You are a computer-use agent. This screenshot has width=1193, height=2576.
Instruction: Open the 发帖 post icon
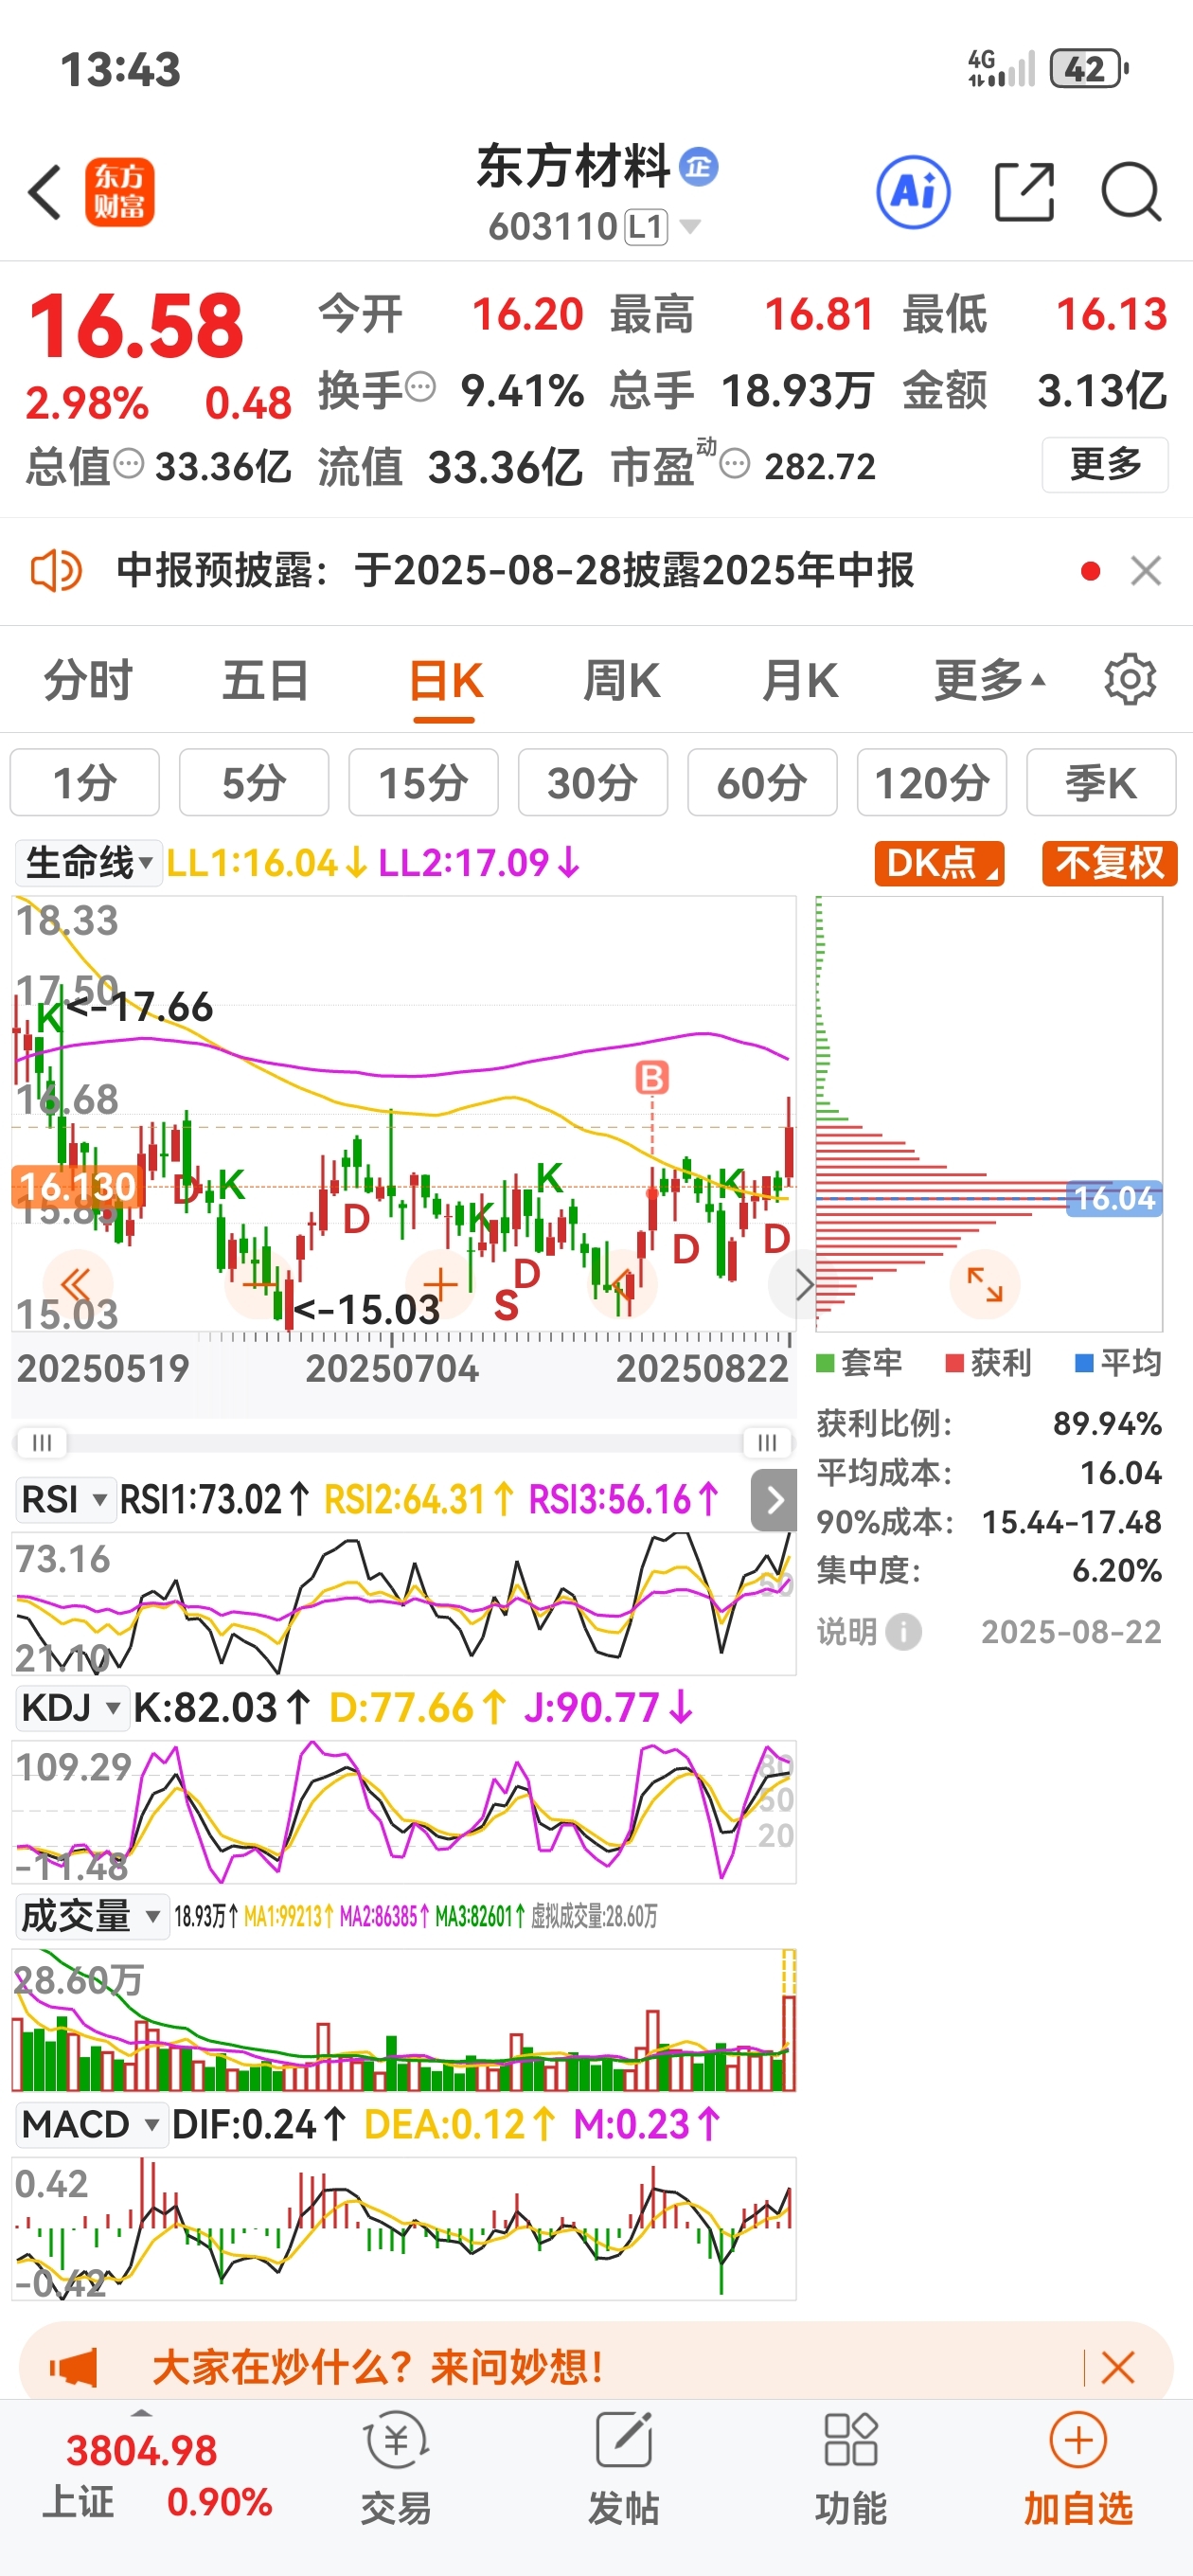click(624, 2440)
